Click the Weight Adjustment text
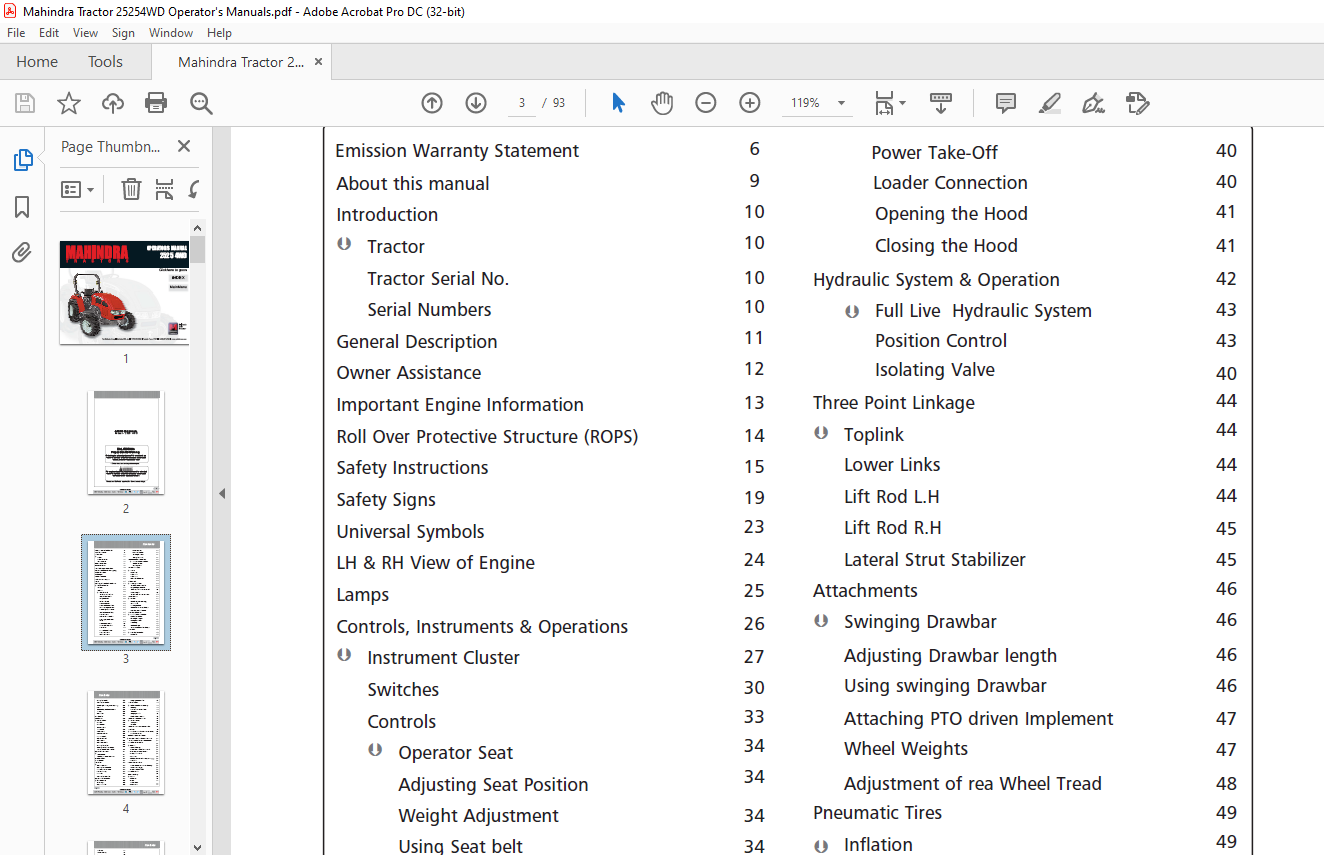 click(x=478, y=816)
